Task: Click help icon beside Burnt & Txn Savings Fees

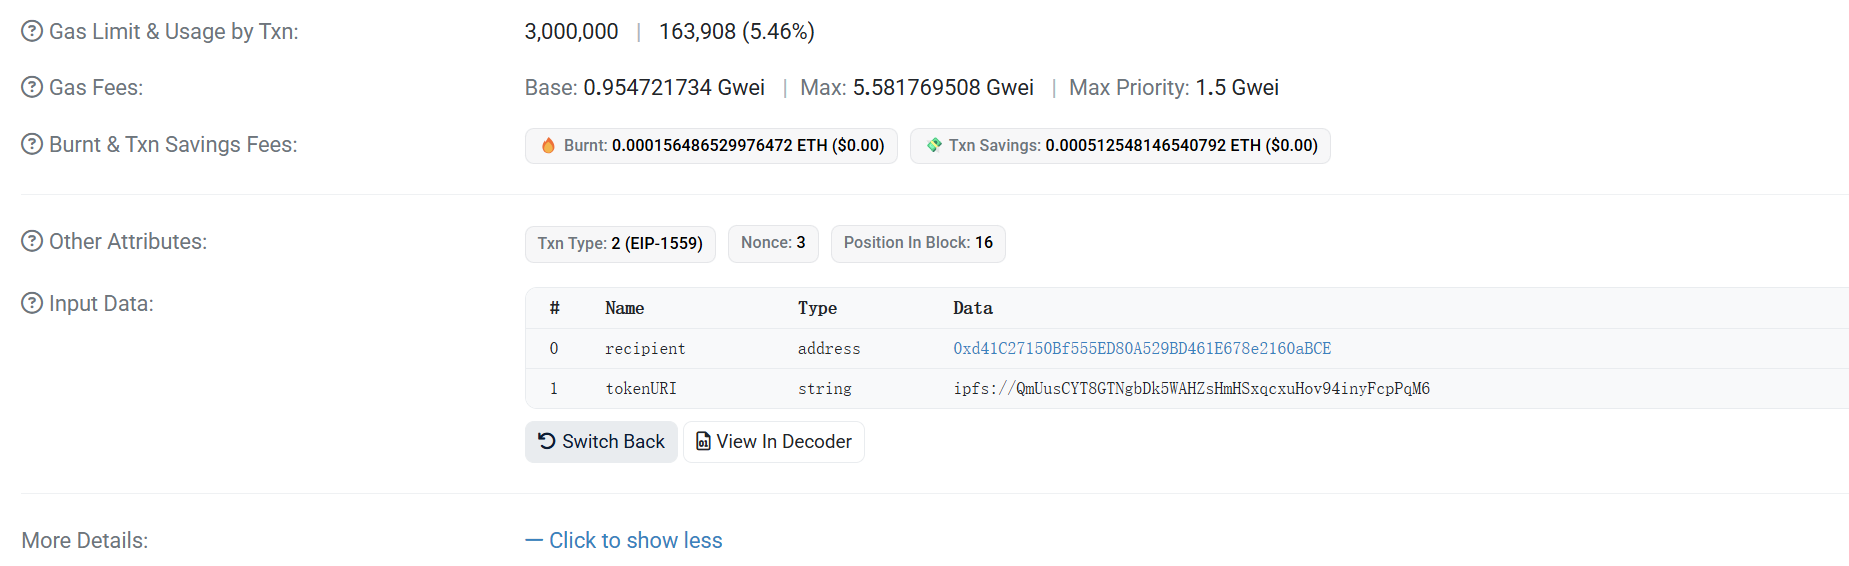Action: point(32,144)
